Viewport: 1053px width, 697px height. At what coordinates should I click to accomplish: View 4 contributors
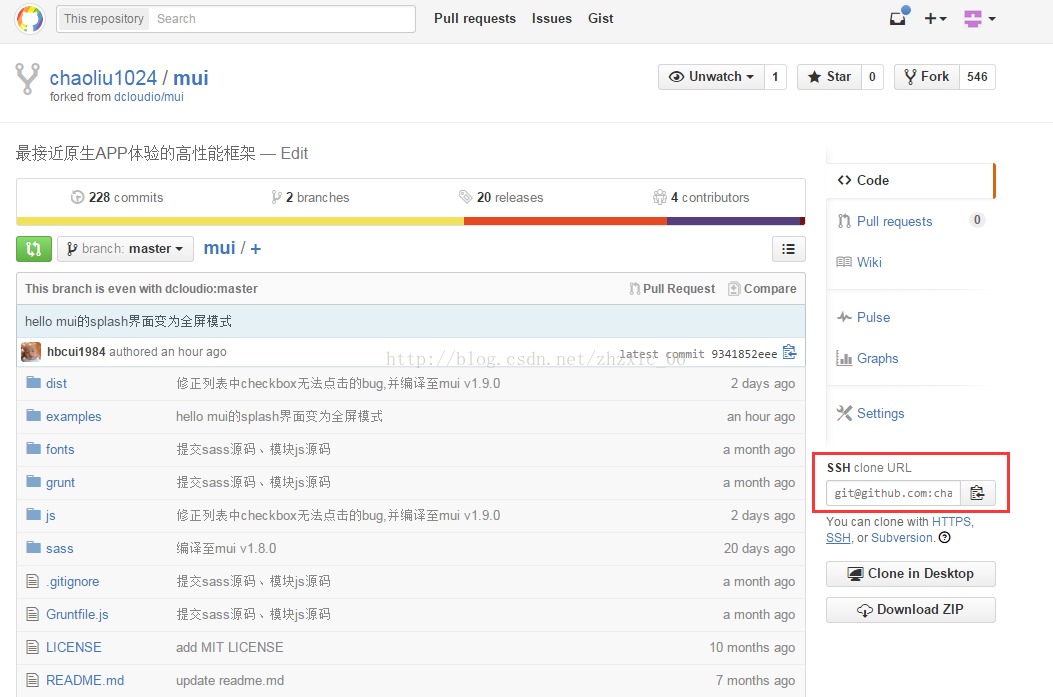pos(701,197)
